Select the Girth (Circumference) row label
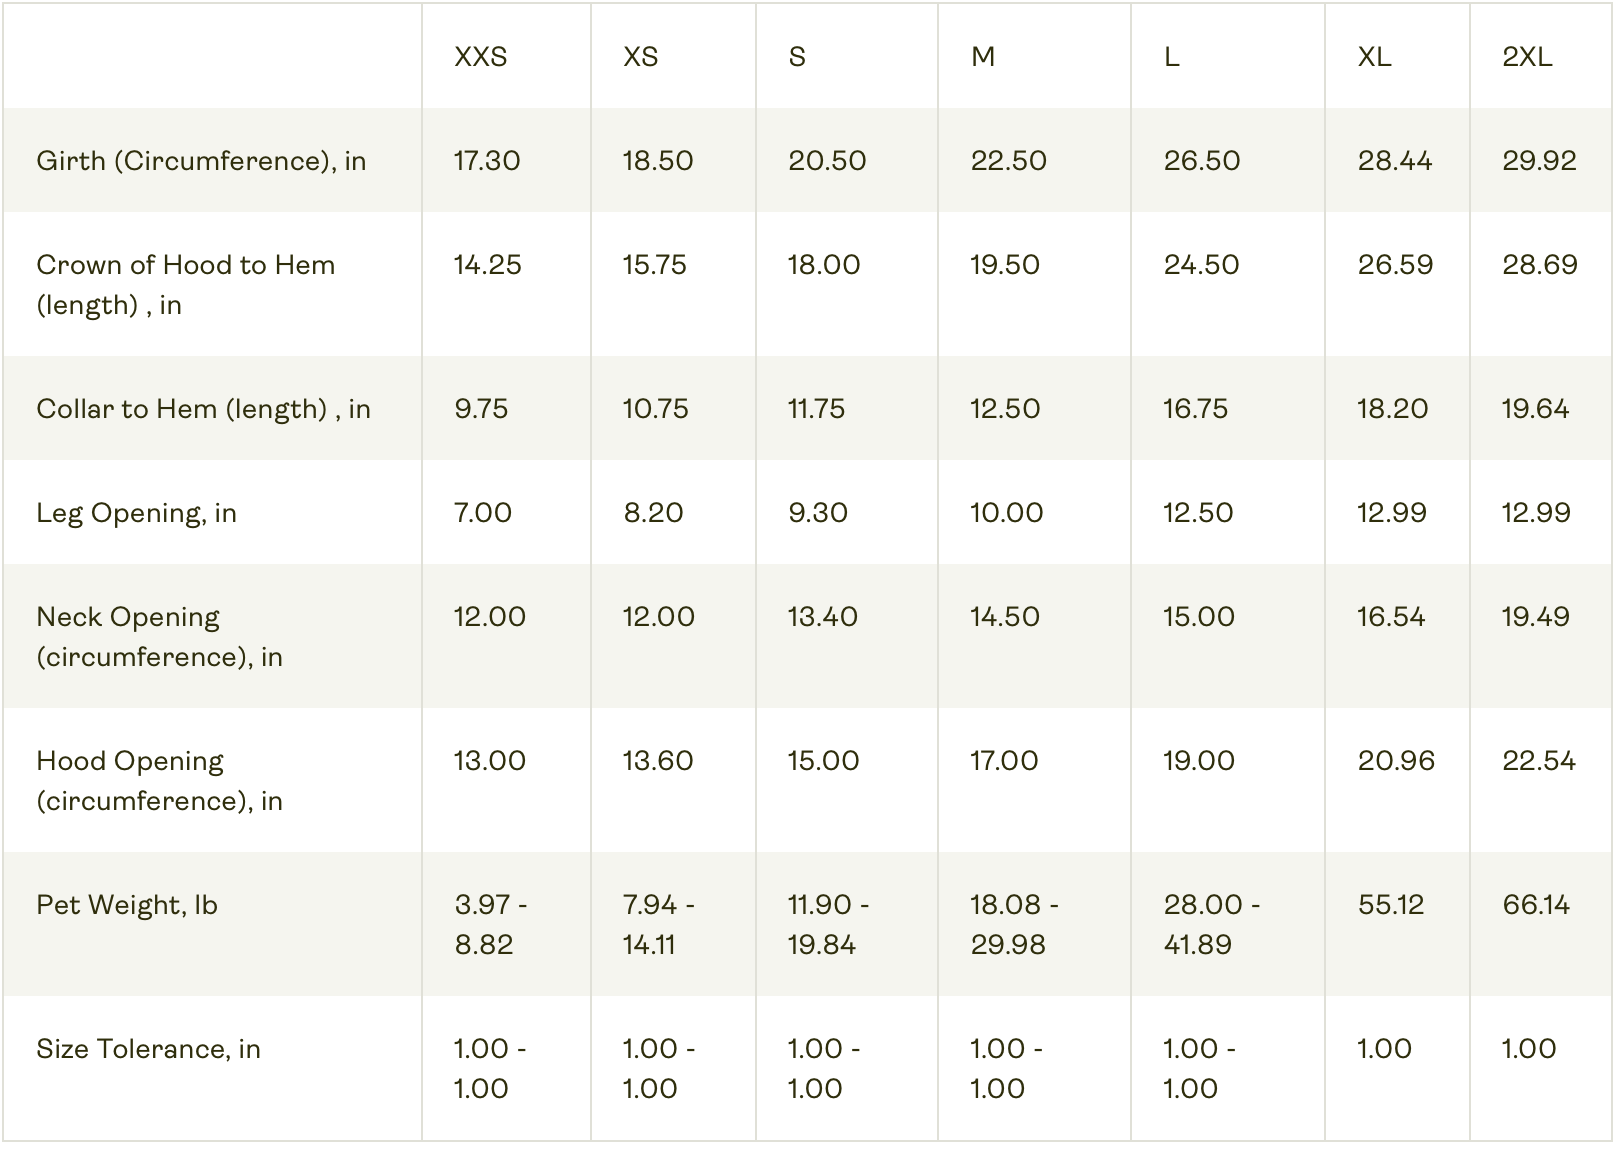The width and height of the screenshot is (1614, 1150). [x=201, y=161]
